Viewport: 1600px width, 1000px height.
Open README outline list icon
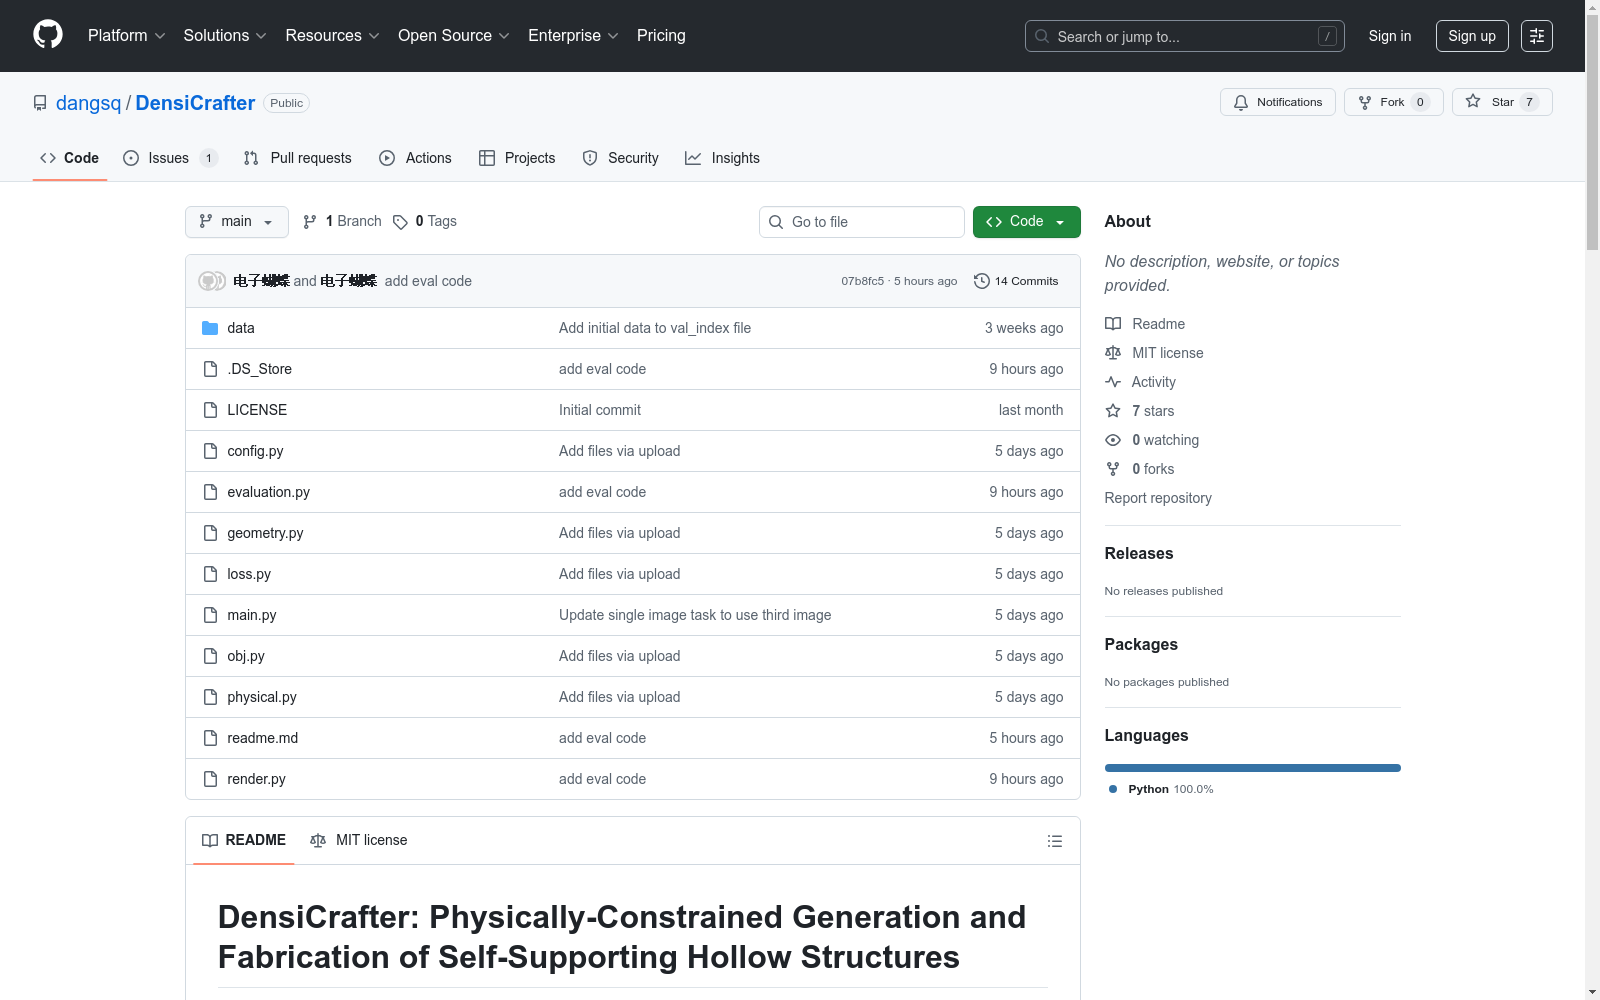(1054, 841)
